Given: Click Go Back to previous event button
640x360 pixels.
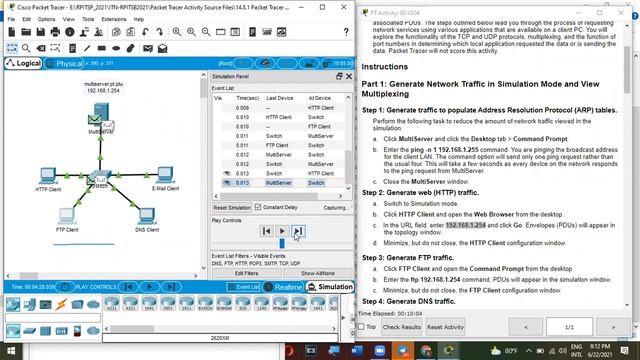Looking at the screenshot, I should tap(266, 231).
